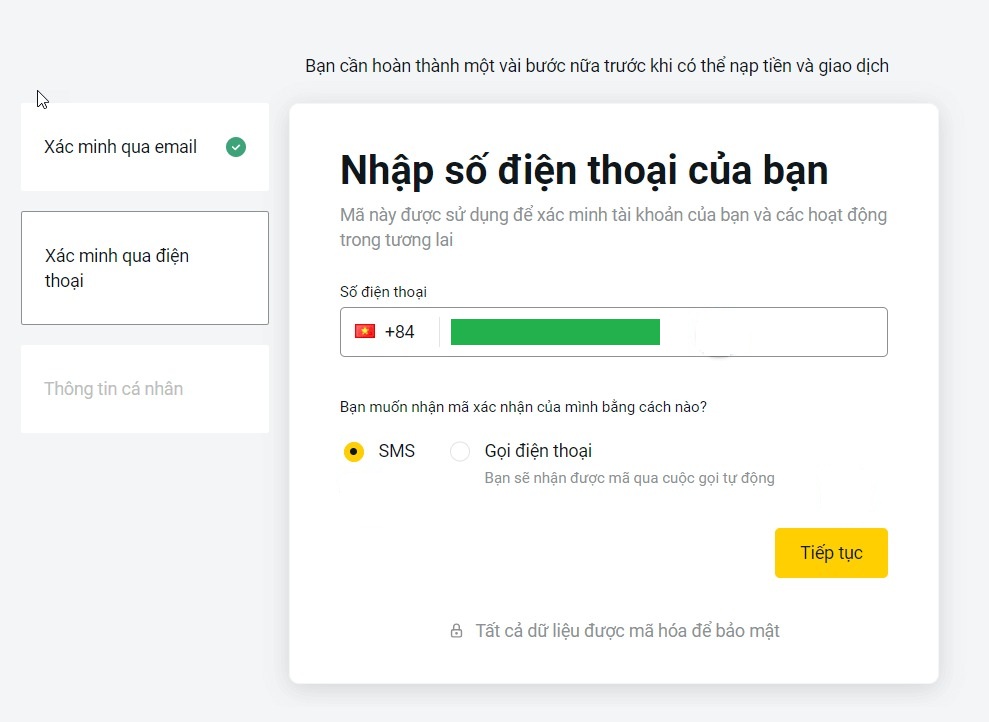Screen dimensions: 989x722
Task: Switch to the Xác minh qua điện thoại step
Action: (144, 268)
